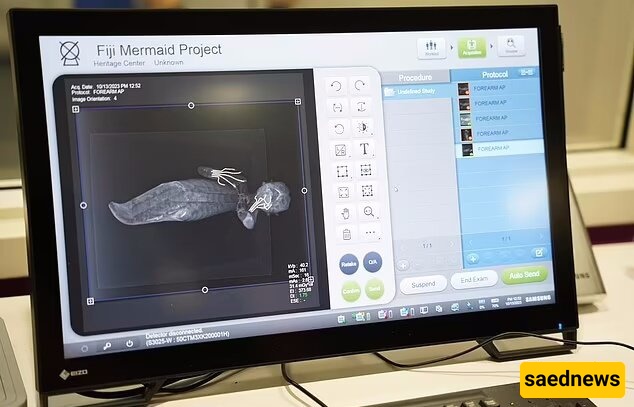Toggle the green Auto Send button

click(x=525, y=276)
